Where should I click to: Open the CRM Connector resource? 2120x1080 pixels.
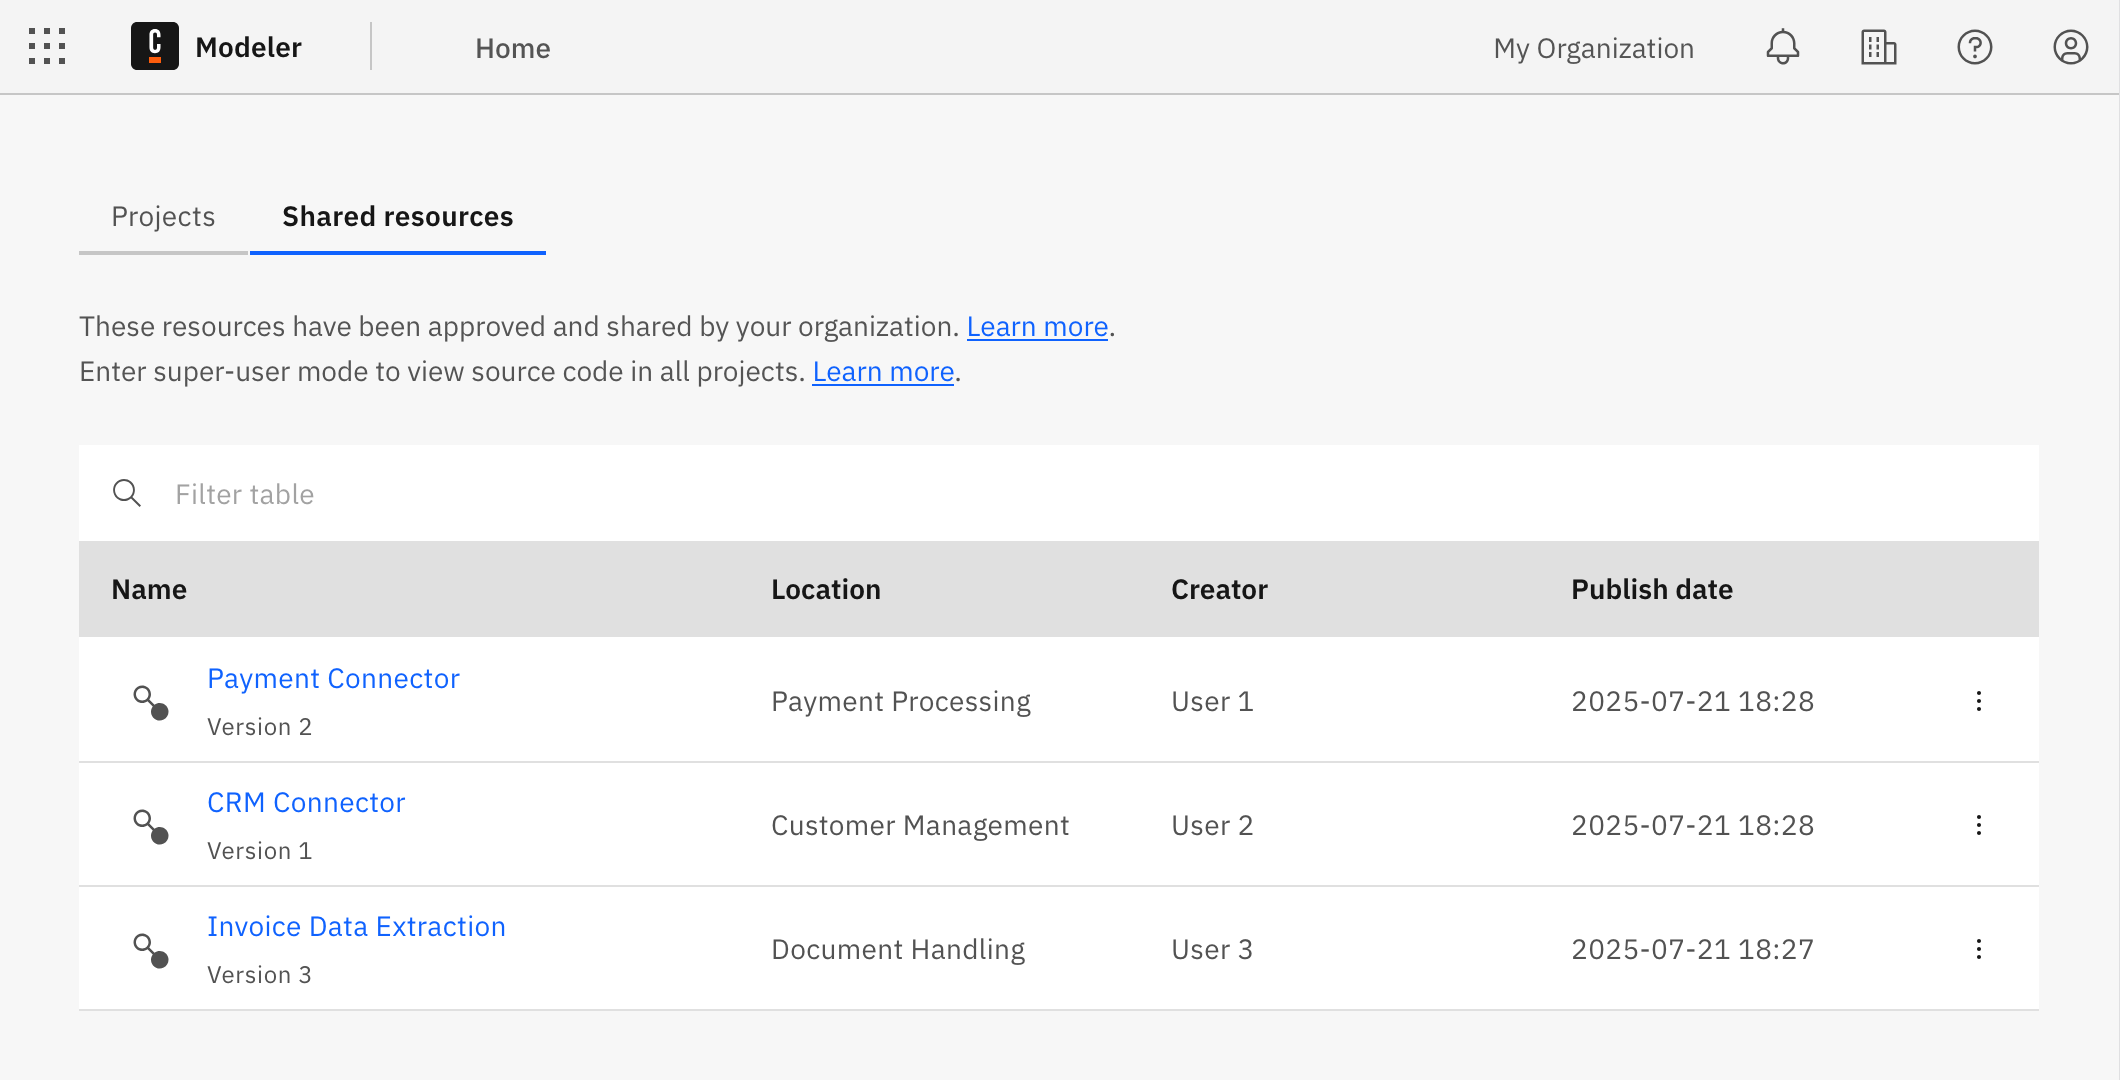click(306, 802)
